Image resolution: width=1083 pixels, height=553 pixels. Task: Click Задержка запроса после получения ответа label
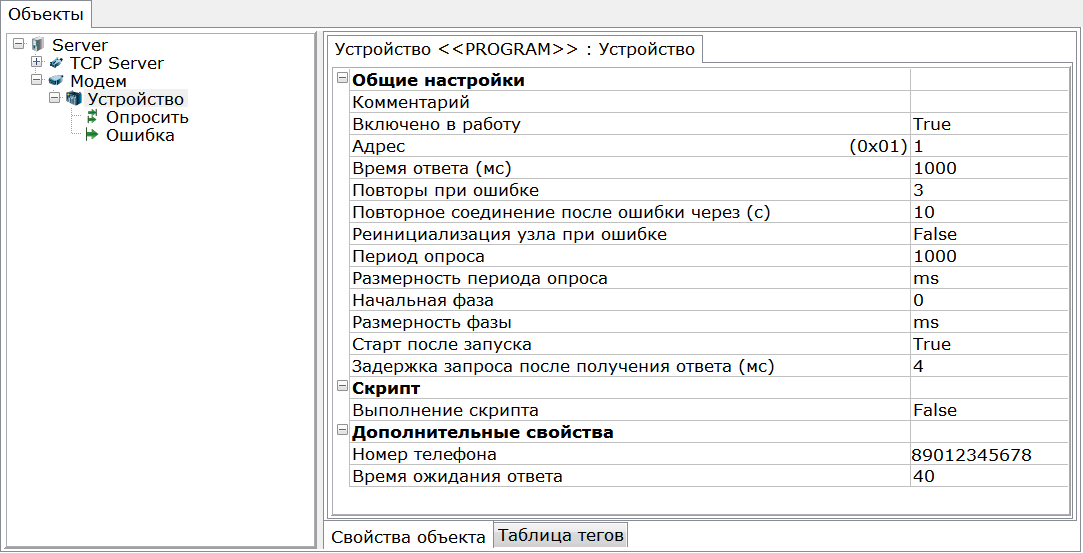tap(564, 367)
